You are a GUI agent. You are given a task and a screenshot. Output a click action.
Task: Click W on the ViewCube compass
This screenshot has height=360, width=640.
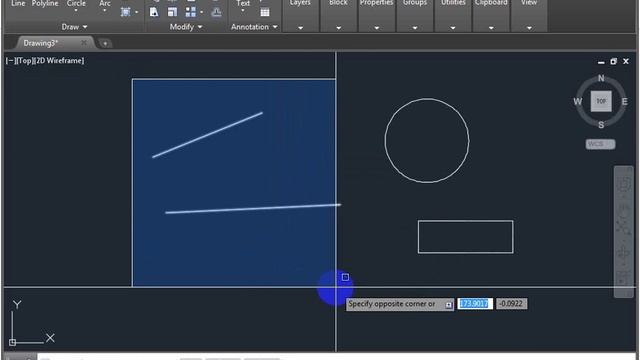pyautogui.click(x=578, y=101)
